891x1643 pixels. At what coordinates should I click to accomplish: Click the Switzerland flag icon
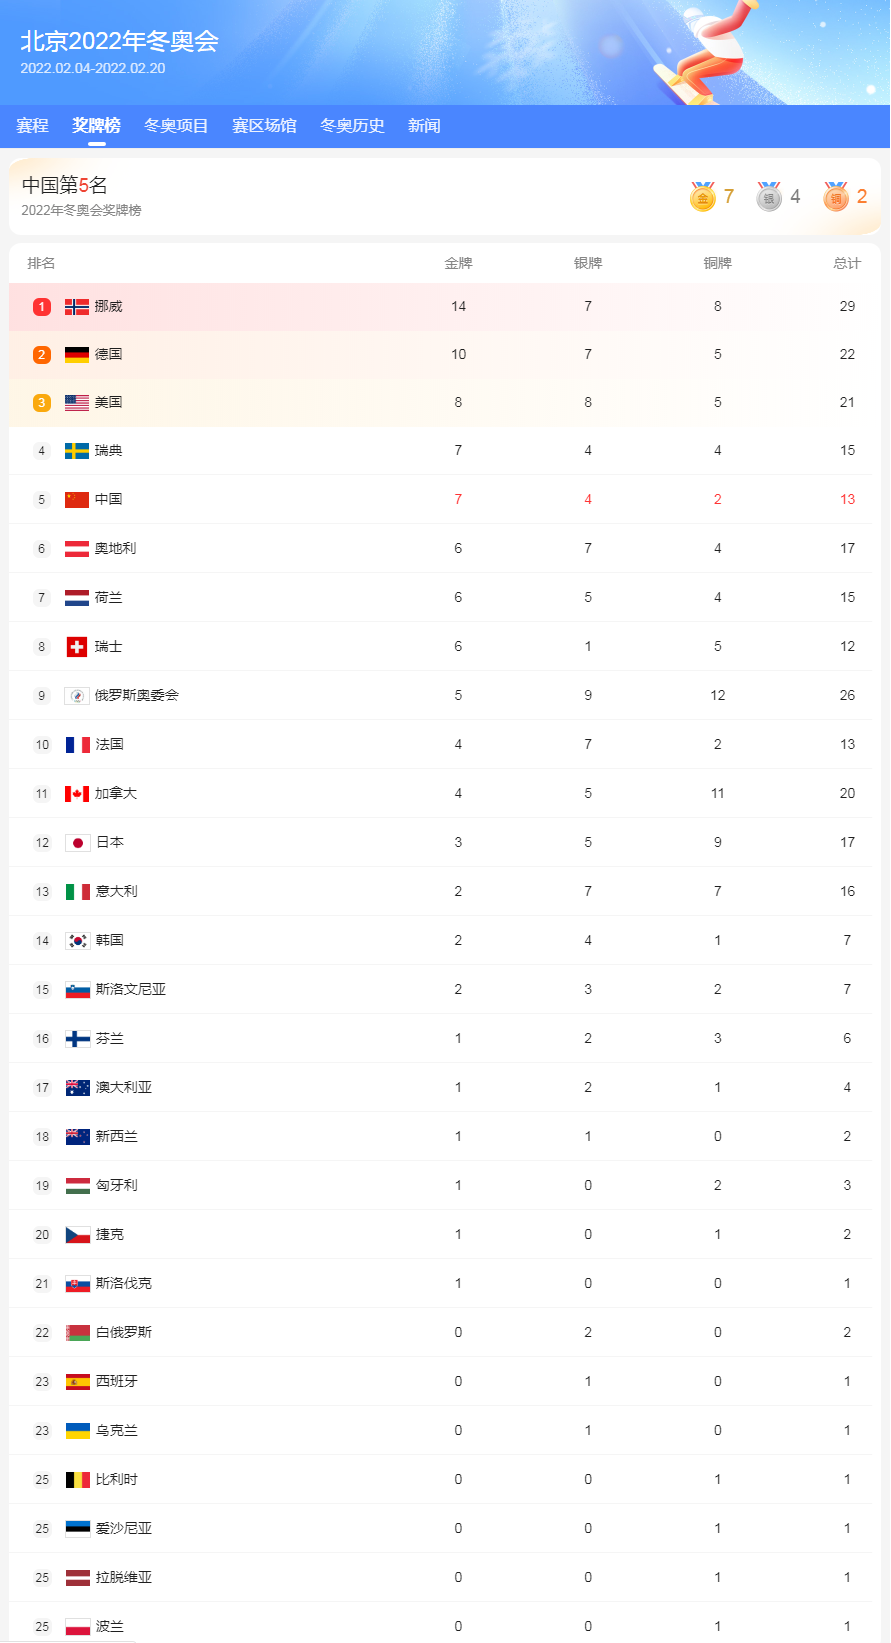(x=77, y=647)
